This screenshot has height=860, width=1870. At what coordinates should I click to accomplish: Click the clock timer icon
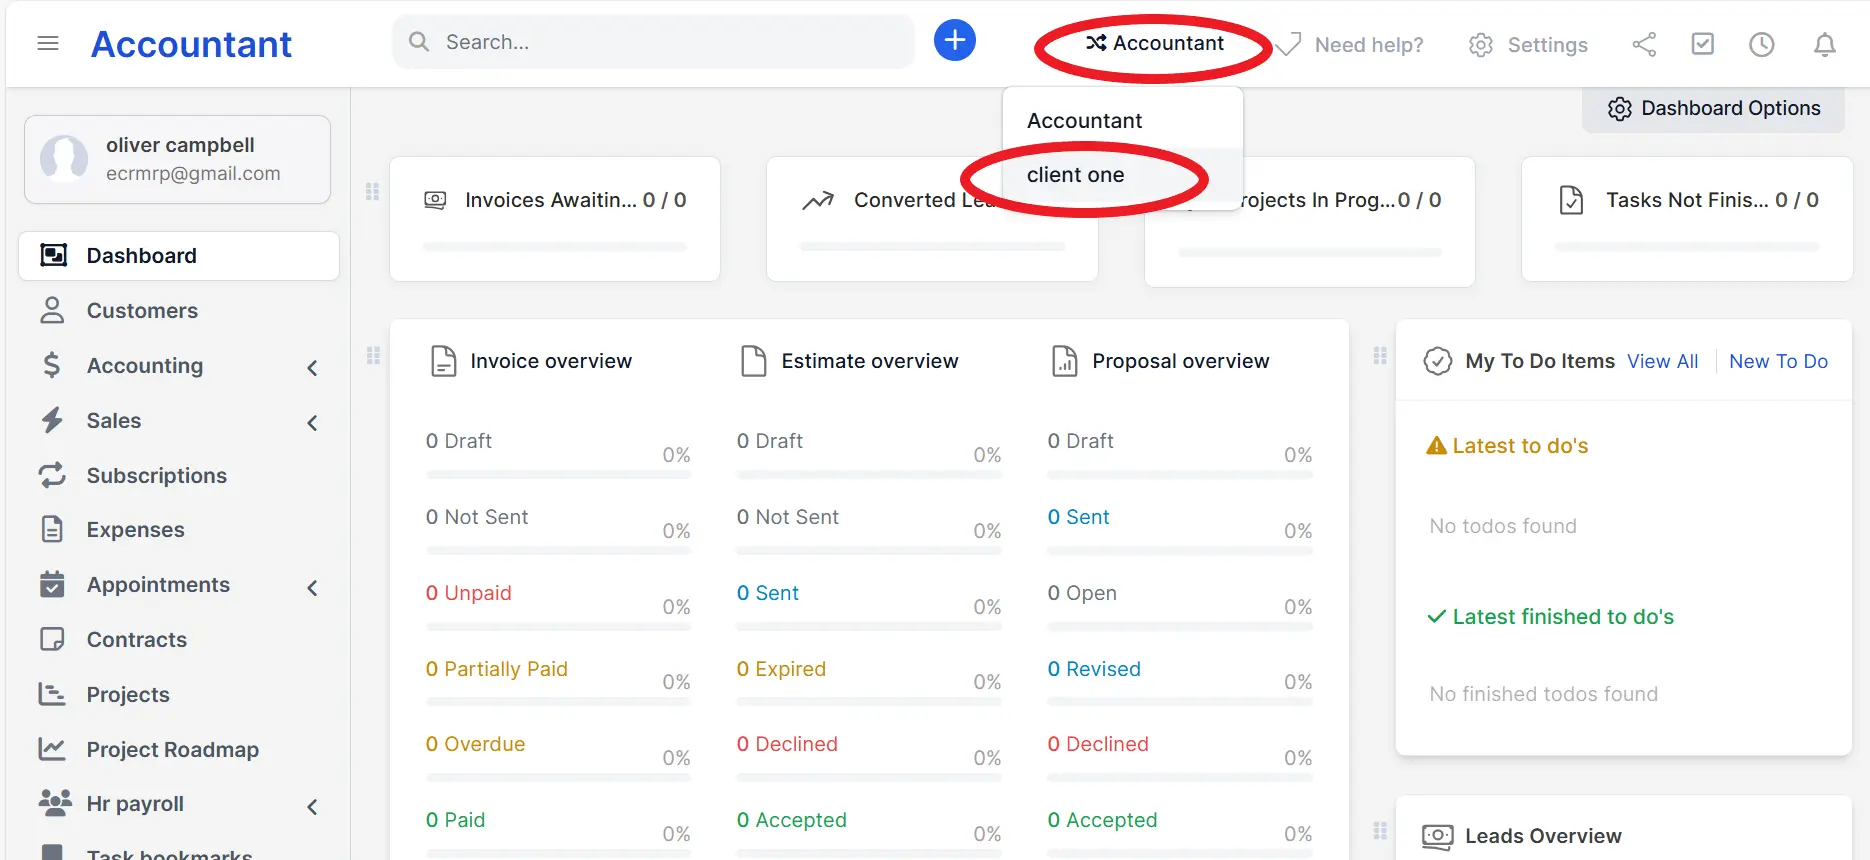(1761, 45)
